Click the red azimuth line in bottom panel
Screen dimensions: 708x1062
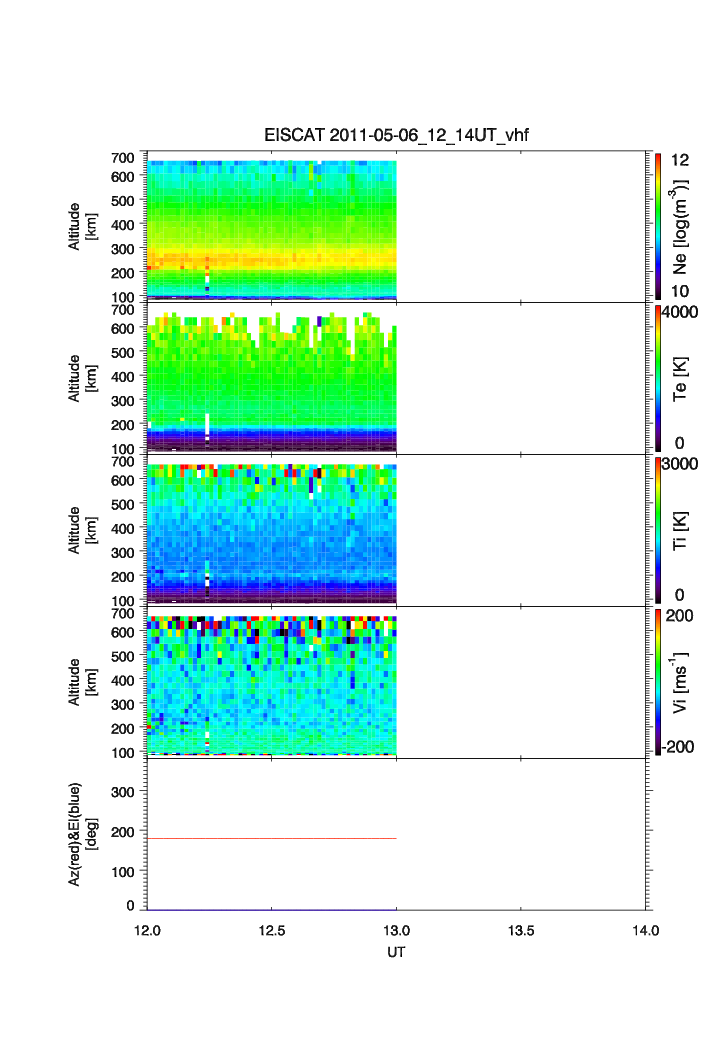click(272, 838)
